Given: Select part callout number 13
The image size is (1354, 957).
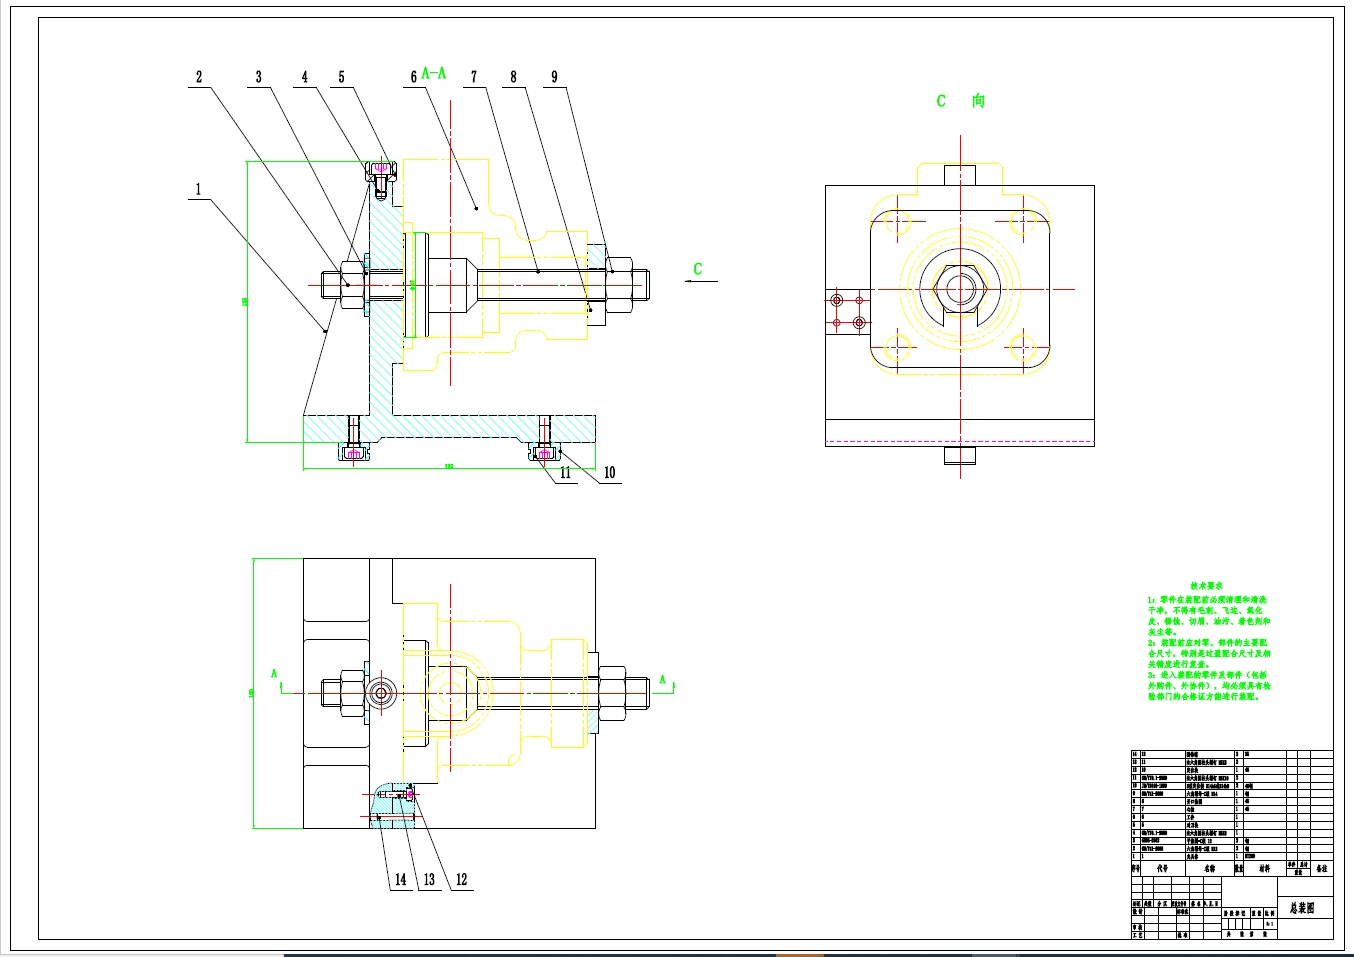Looking at the screenshot, I should (x=429, y=880).
